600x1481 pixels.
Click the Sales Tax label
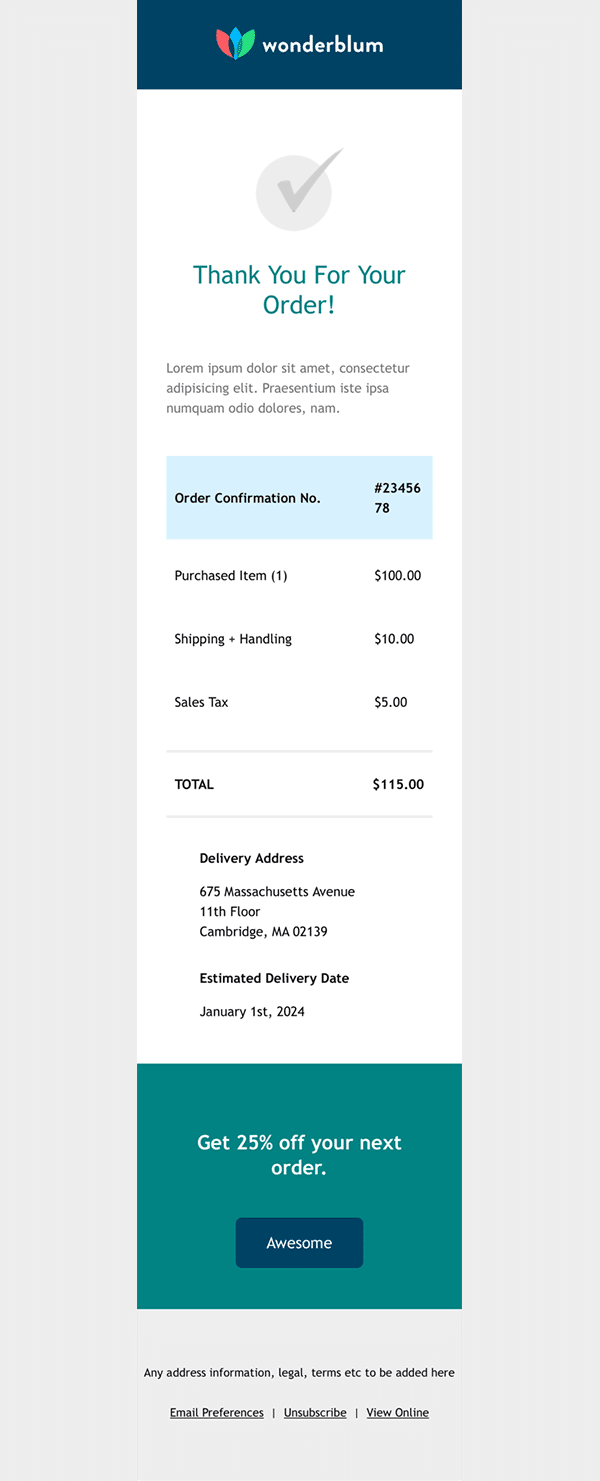click(201, 702)
